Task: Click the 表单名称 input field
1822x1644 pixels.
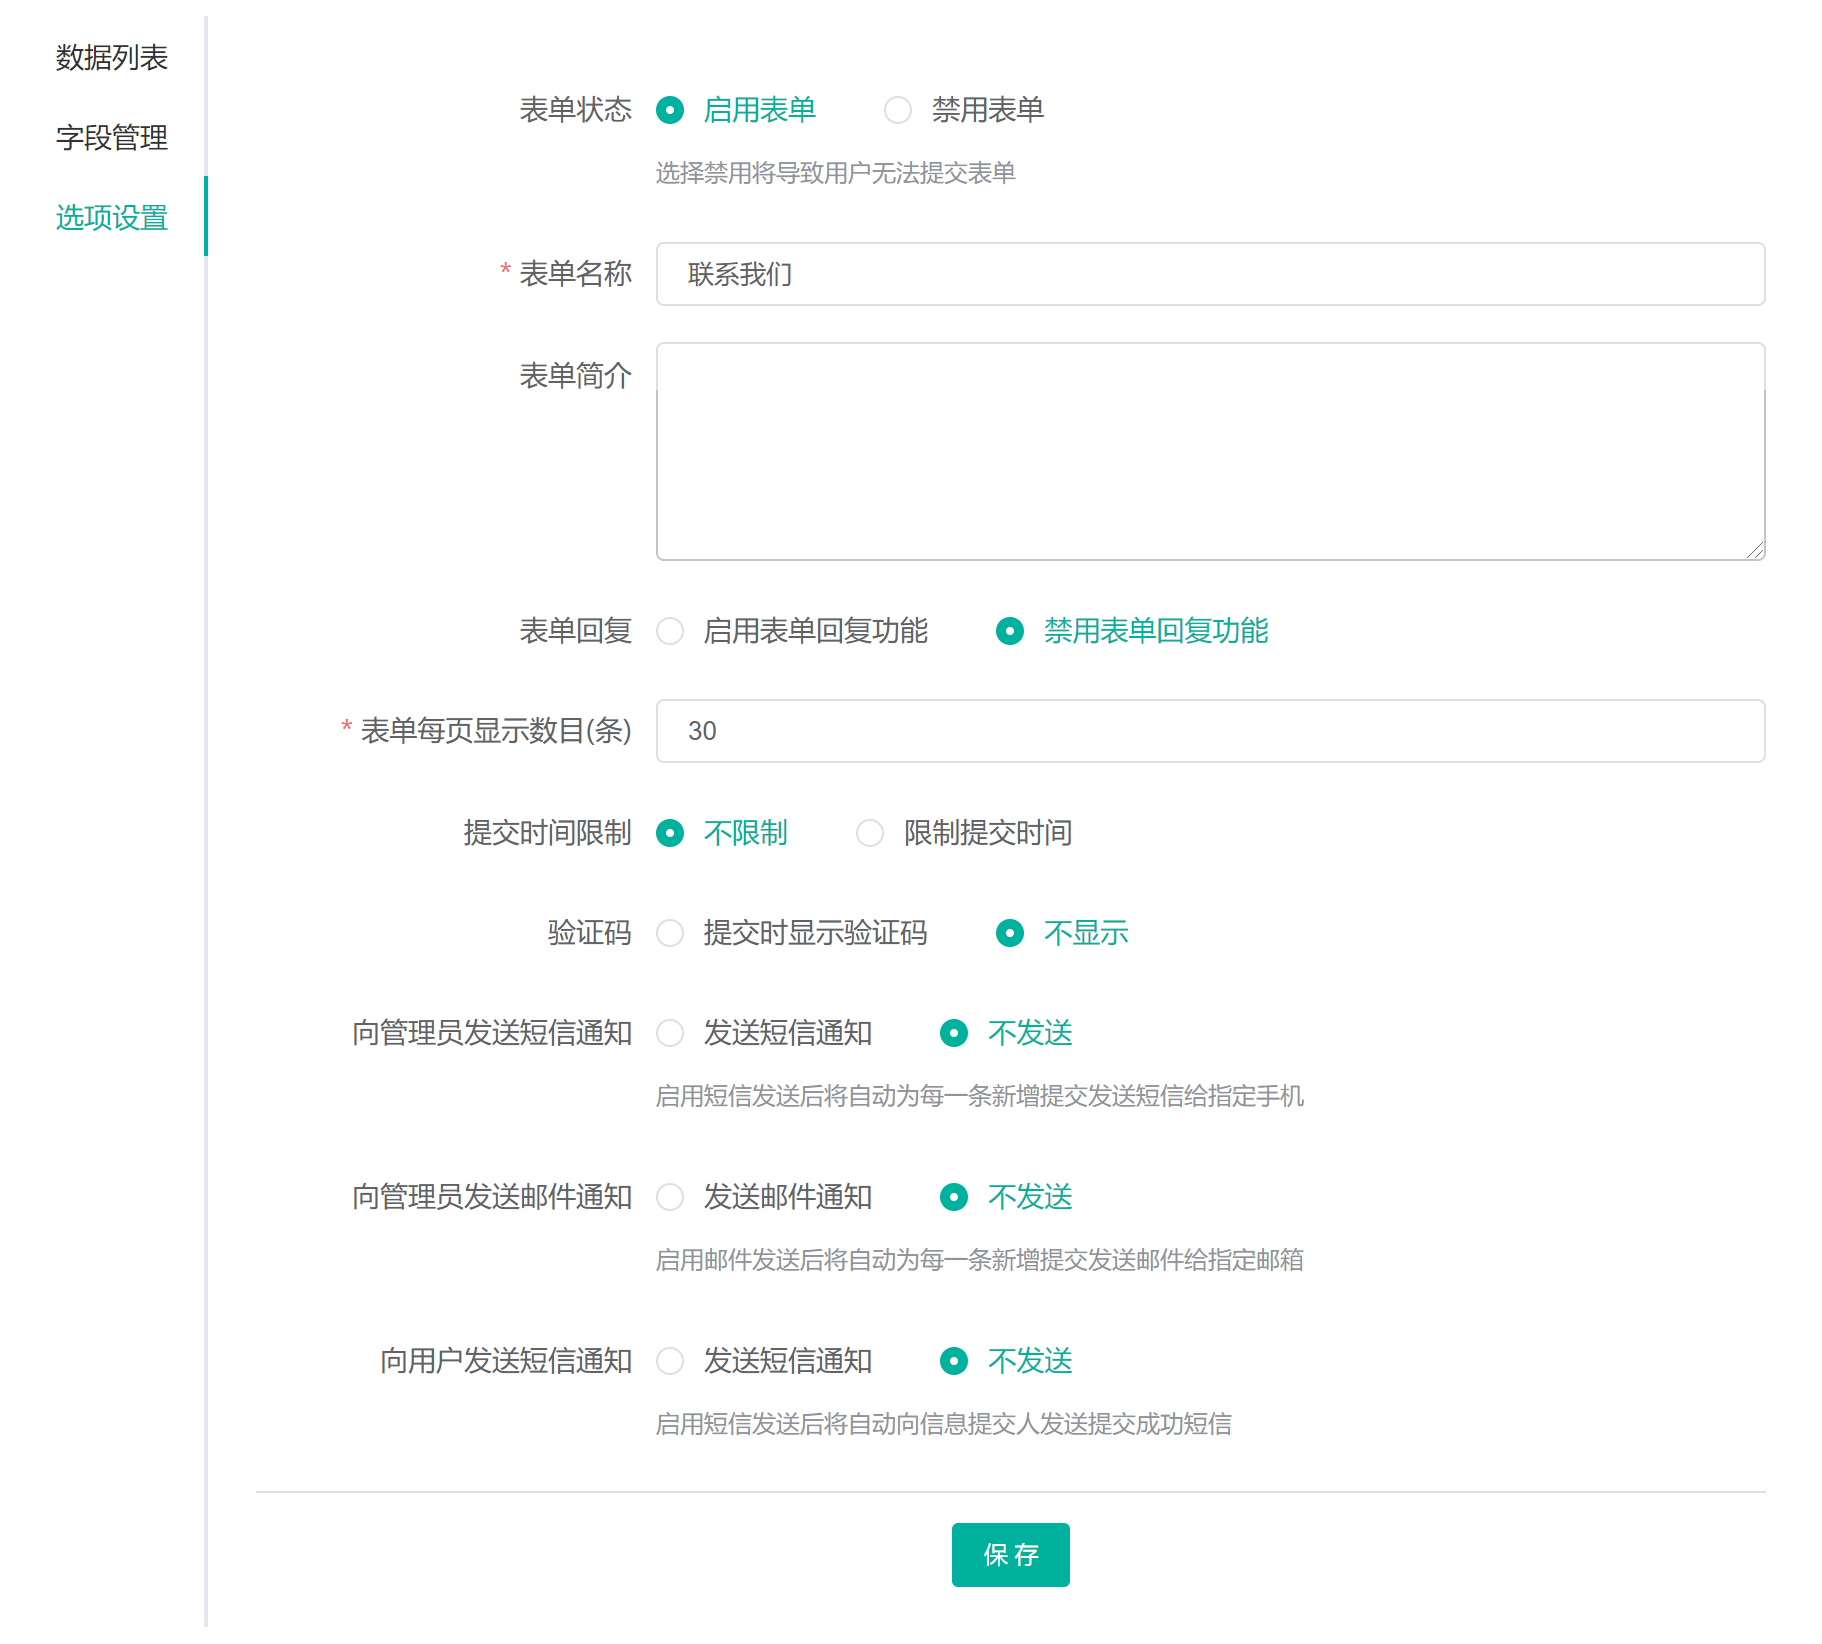Action: (x=1210, y=274)
